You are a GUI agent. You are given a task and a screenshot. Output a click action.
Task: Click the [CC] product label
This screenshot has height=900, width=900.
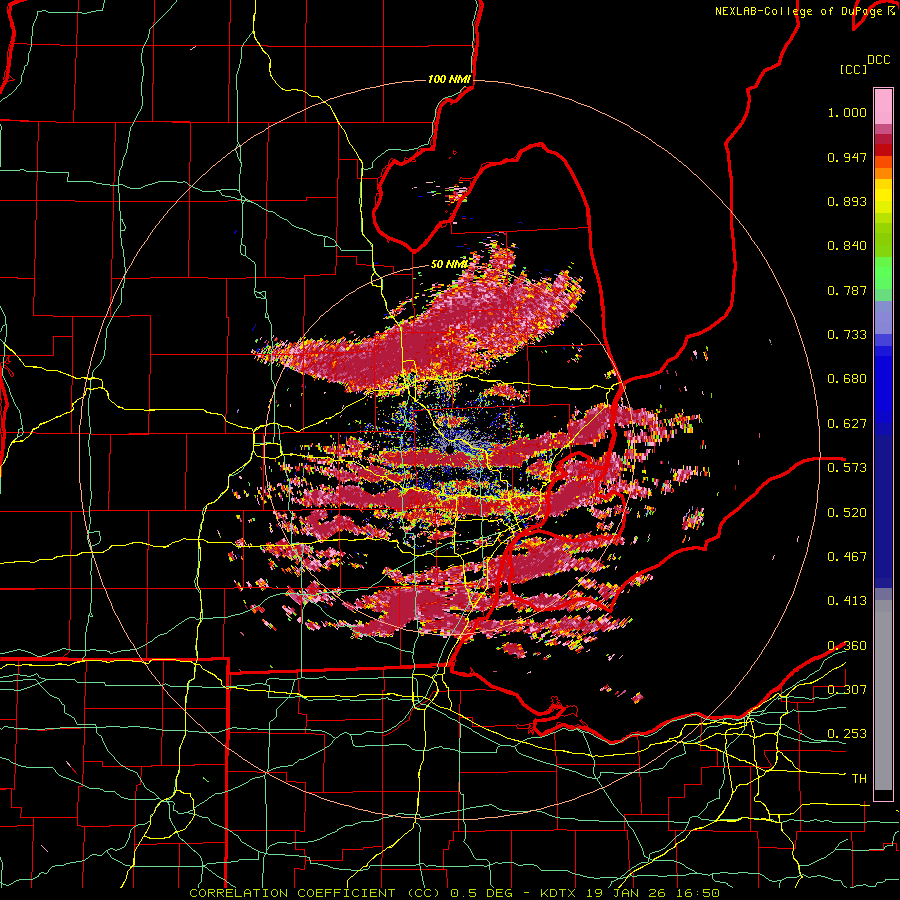(854, 69)
